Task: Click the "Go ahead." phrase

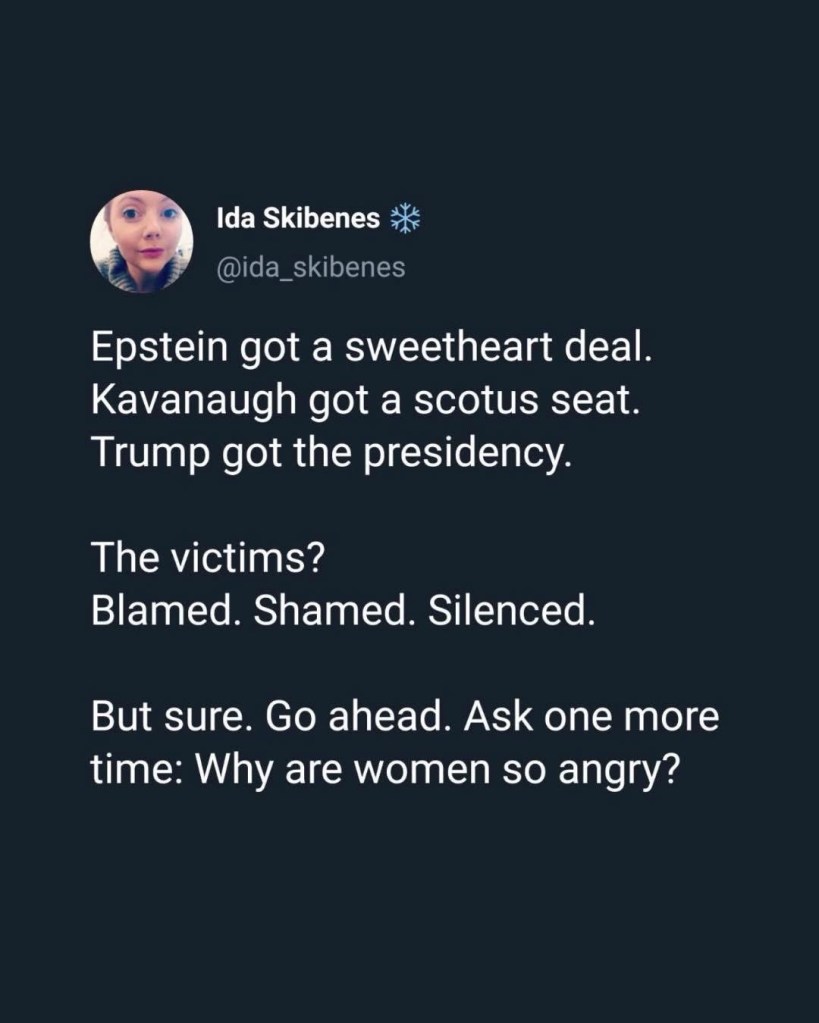Action: point(365,719)
